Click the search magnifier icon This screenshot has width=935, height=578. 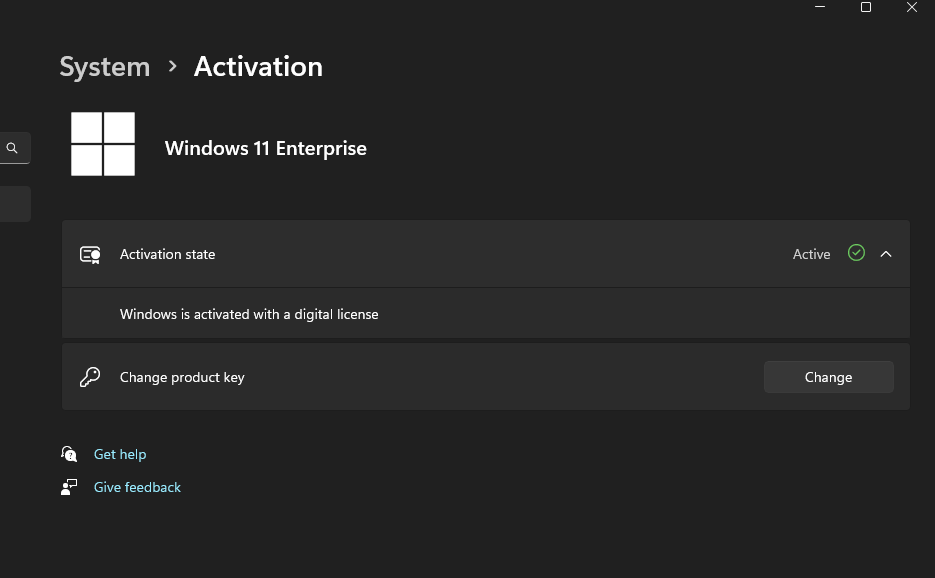click(x=12, y=148)
